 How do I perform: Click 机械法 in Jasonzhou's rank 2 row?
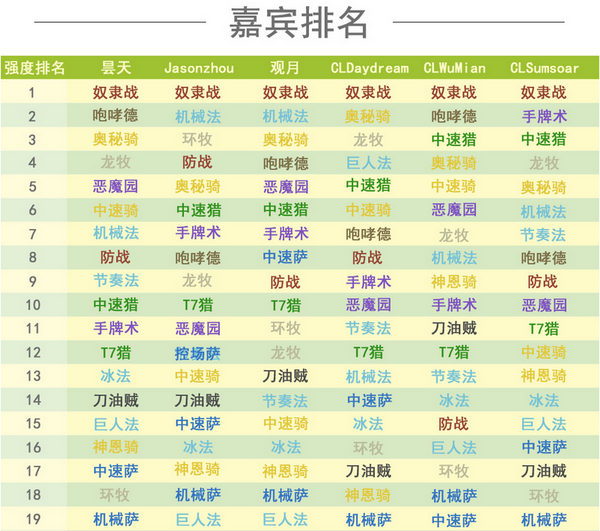tap(198, 116)
